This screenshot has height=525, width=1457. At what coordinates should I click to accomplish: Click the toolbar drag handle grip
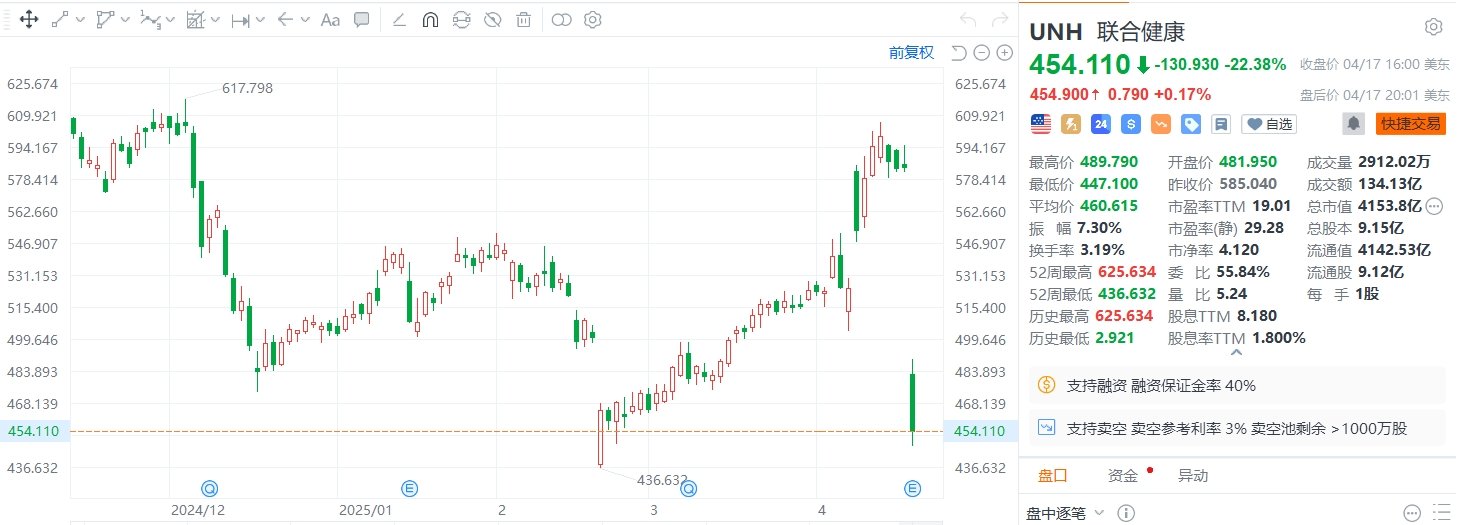point(7,19)
